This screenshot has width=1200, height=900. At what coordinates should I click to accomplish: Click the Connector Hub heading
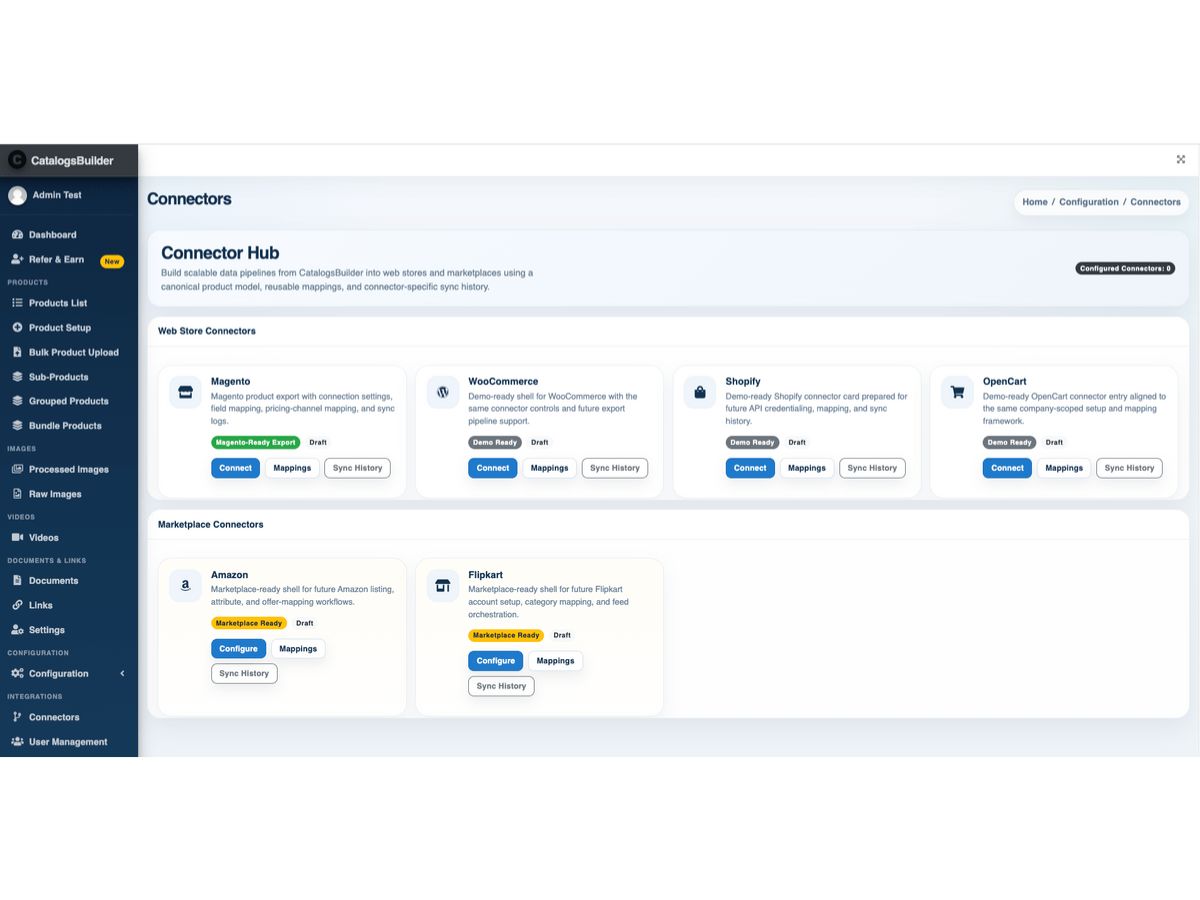click(x=220, y=253)
